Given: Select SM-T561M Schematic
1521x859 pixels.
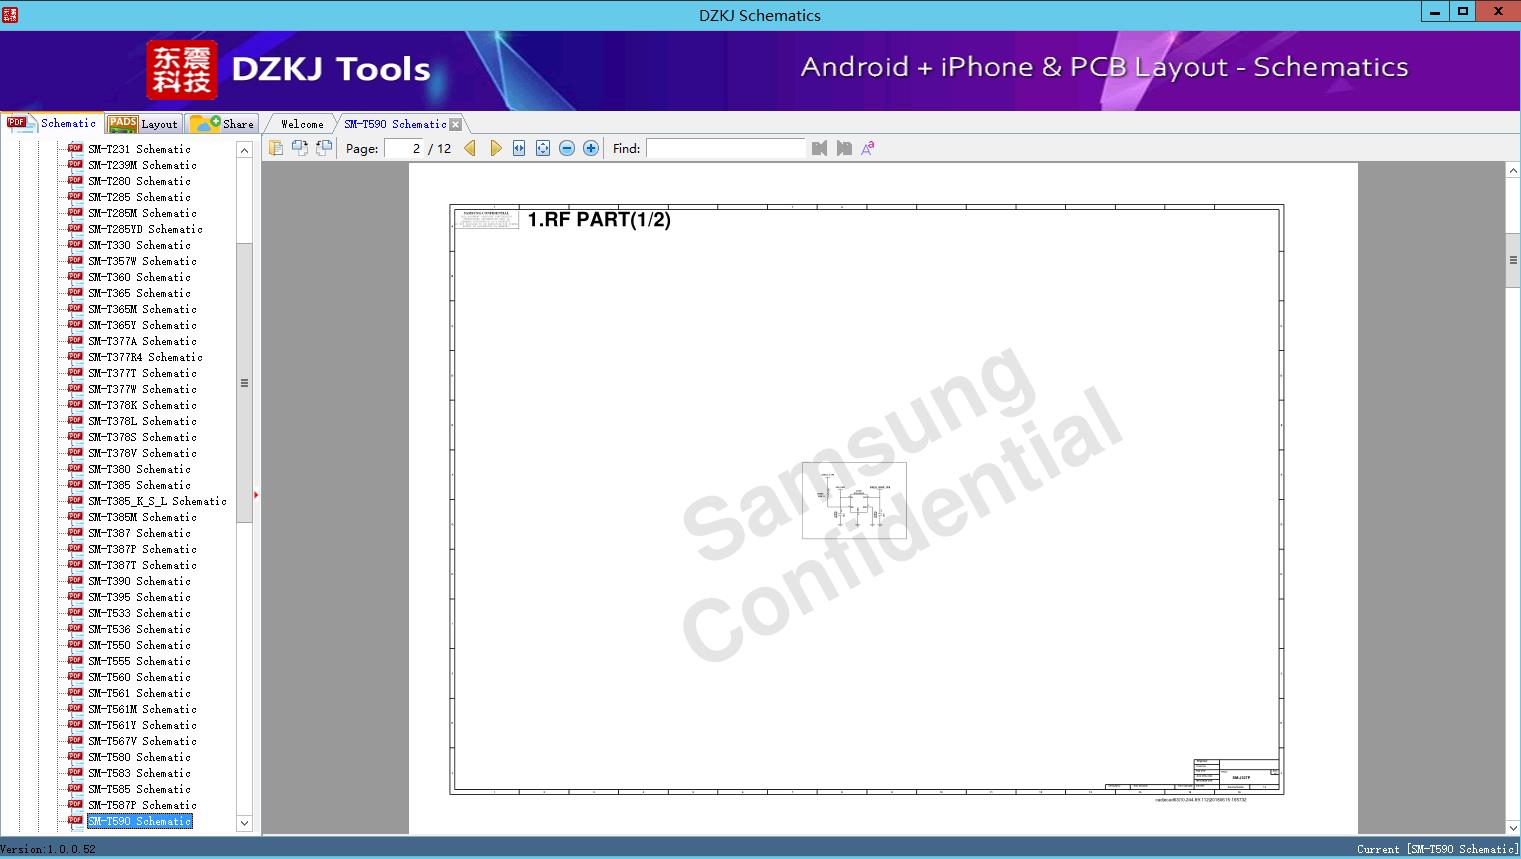Looking at the screenshot, I should pos(142,709).
